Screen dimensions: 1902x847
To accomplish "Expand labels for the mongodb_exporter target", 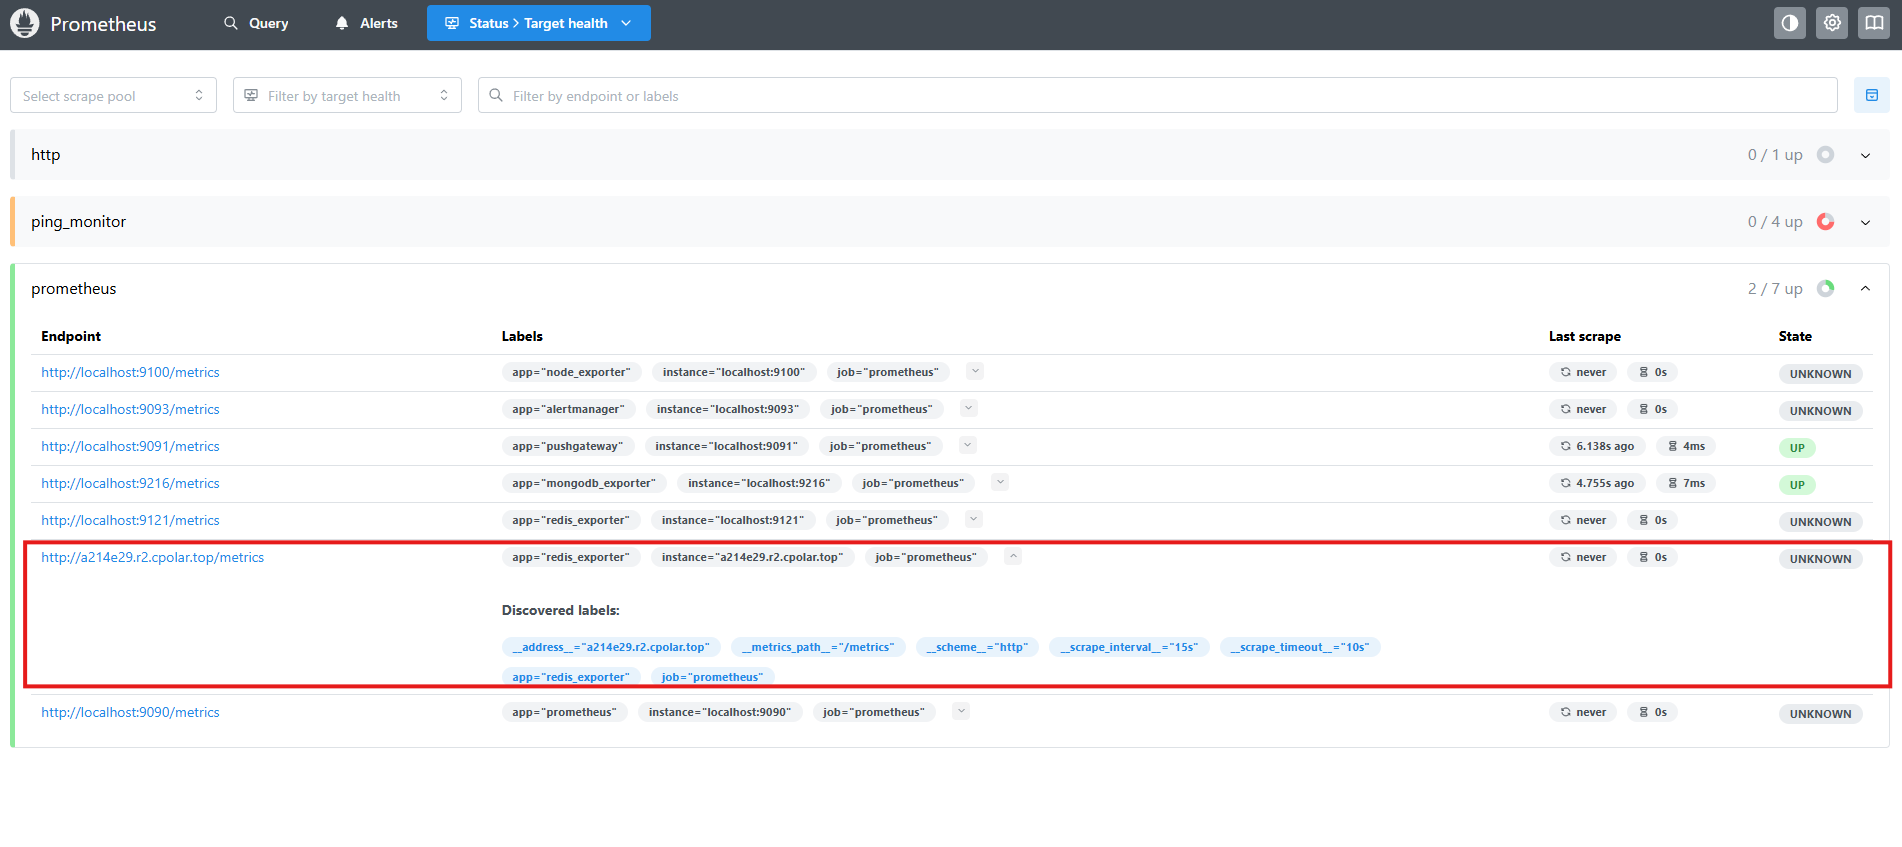I will [x=1000, y=482].
